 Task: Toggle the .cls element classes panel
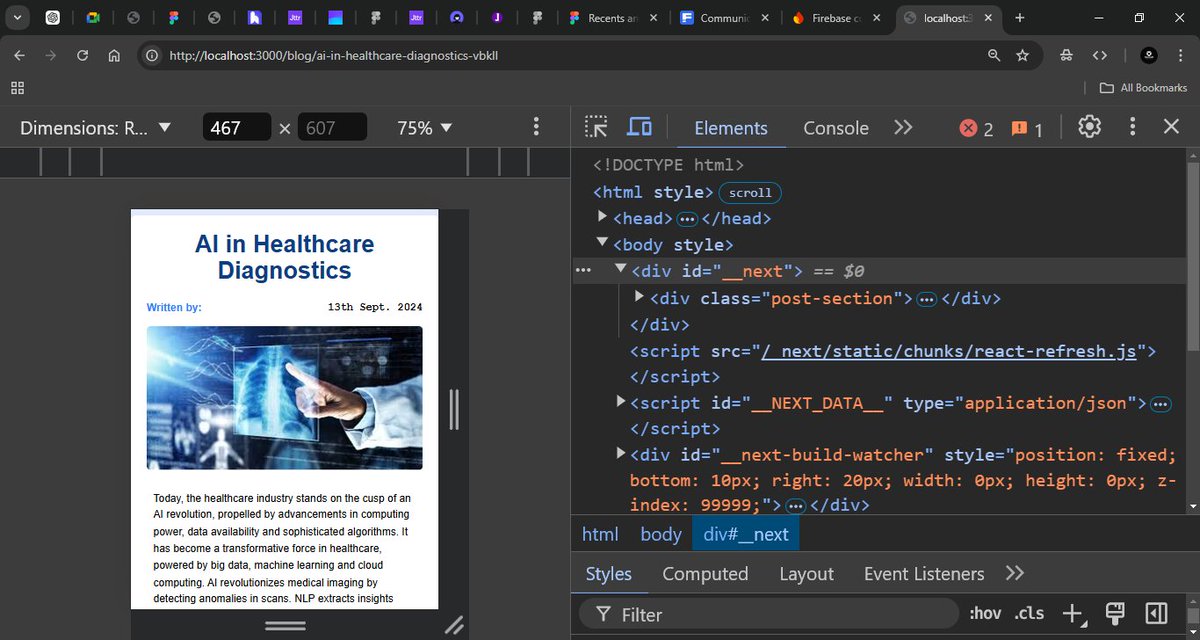pyautogui.click(x=1029, y=613)
